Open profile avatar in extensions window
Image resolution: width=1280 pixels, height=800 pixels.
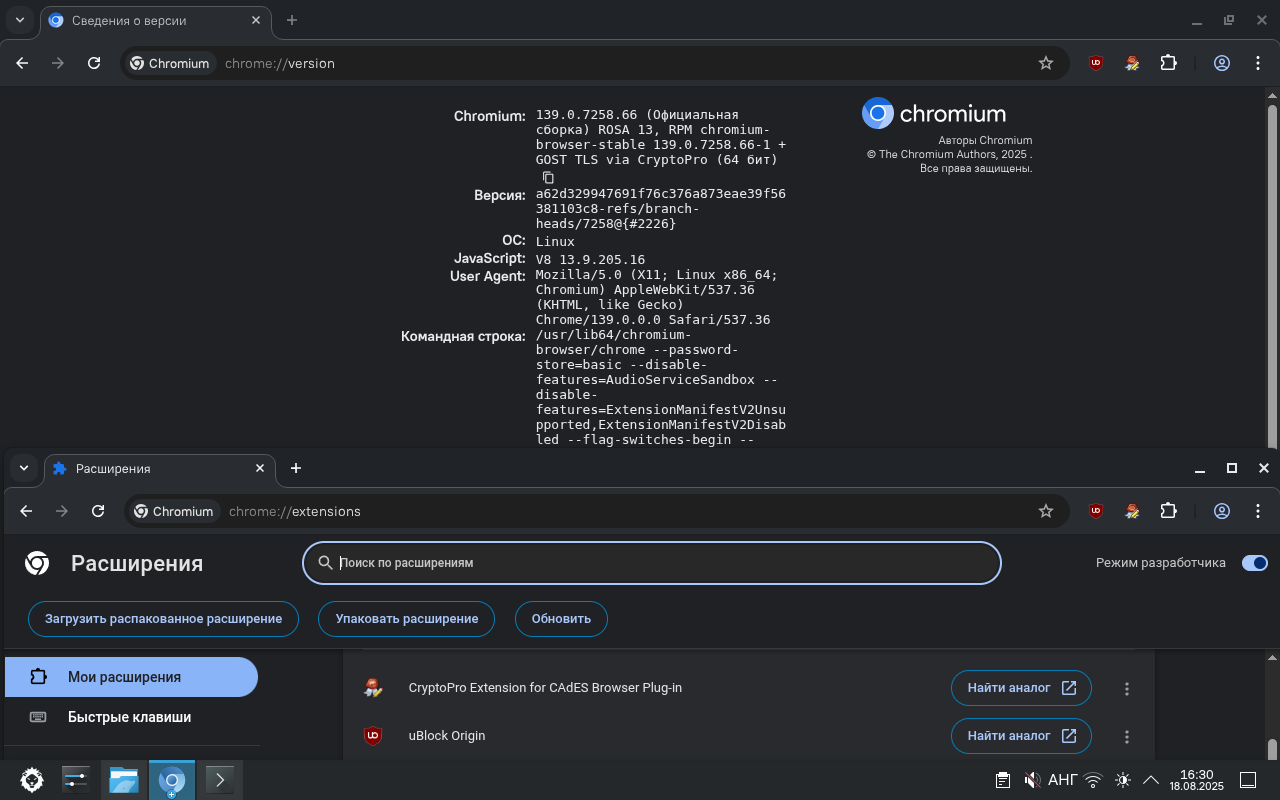tap(1222, 511)
